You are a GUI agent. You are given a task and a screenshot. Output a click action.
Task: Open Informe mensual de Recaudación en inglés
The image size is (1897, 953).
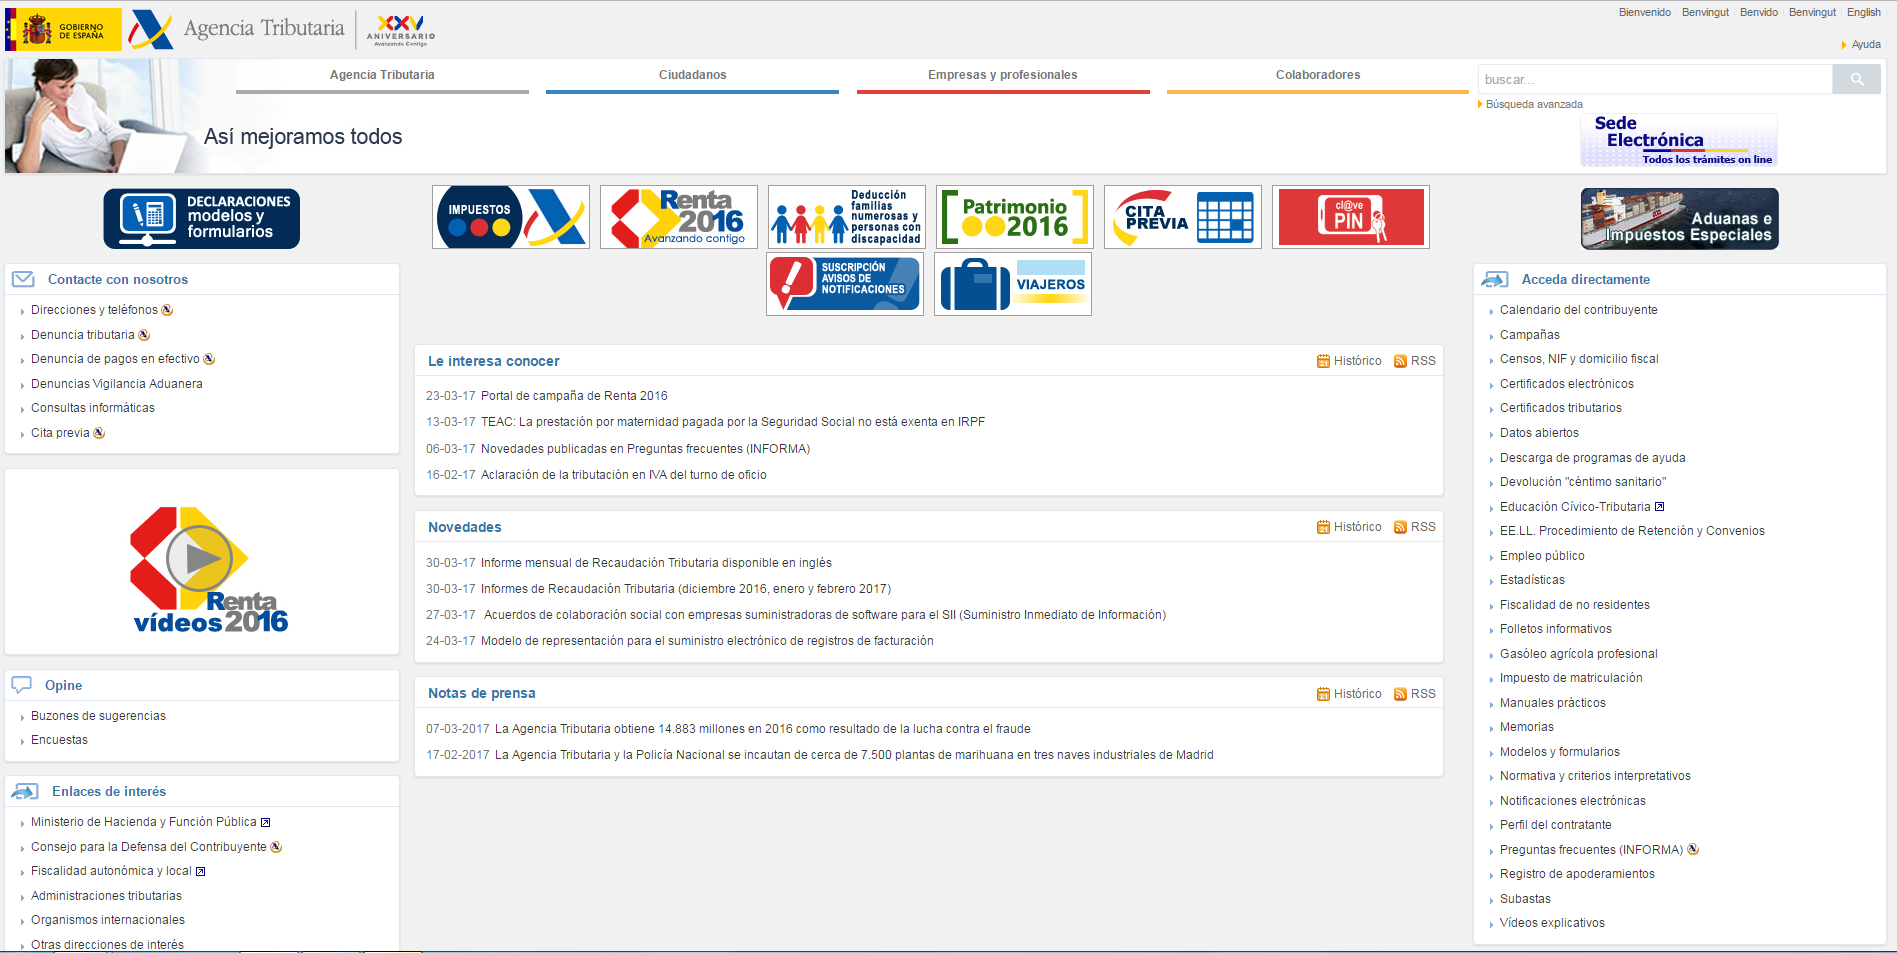click(656, 563)
